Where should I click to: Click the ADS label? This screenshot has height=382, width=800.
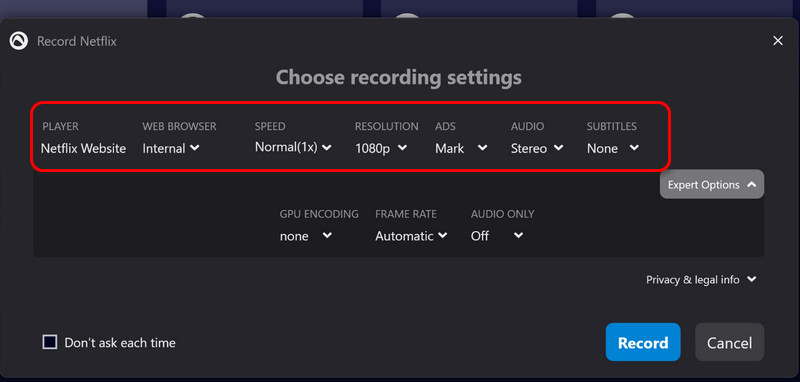[x=445, y=126]
